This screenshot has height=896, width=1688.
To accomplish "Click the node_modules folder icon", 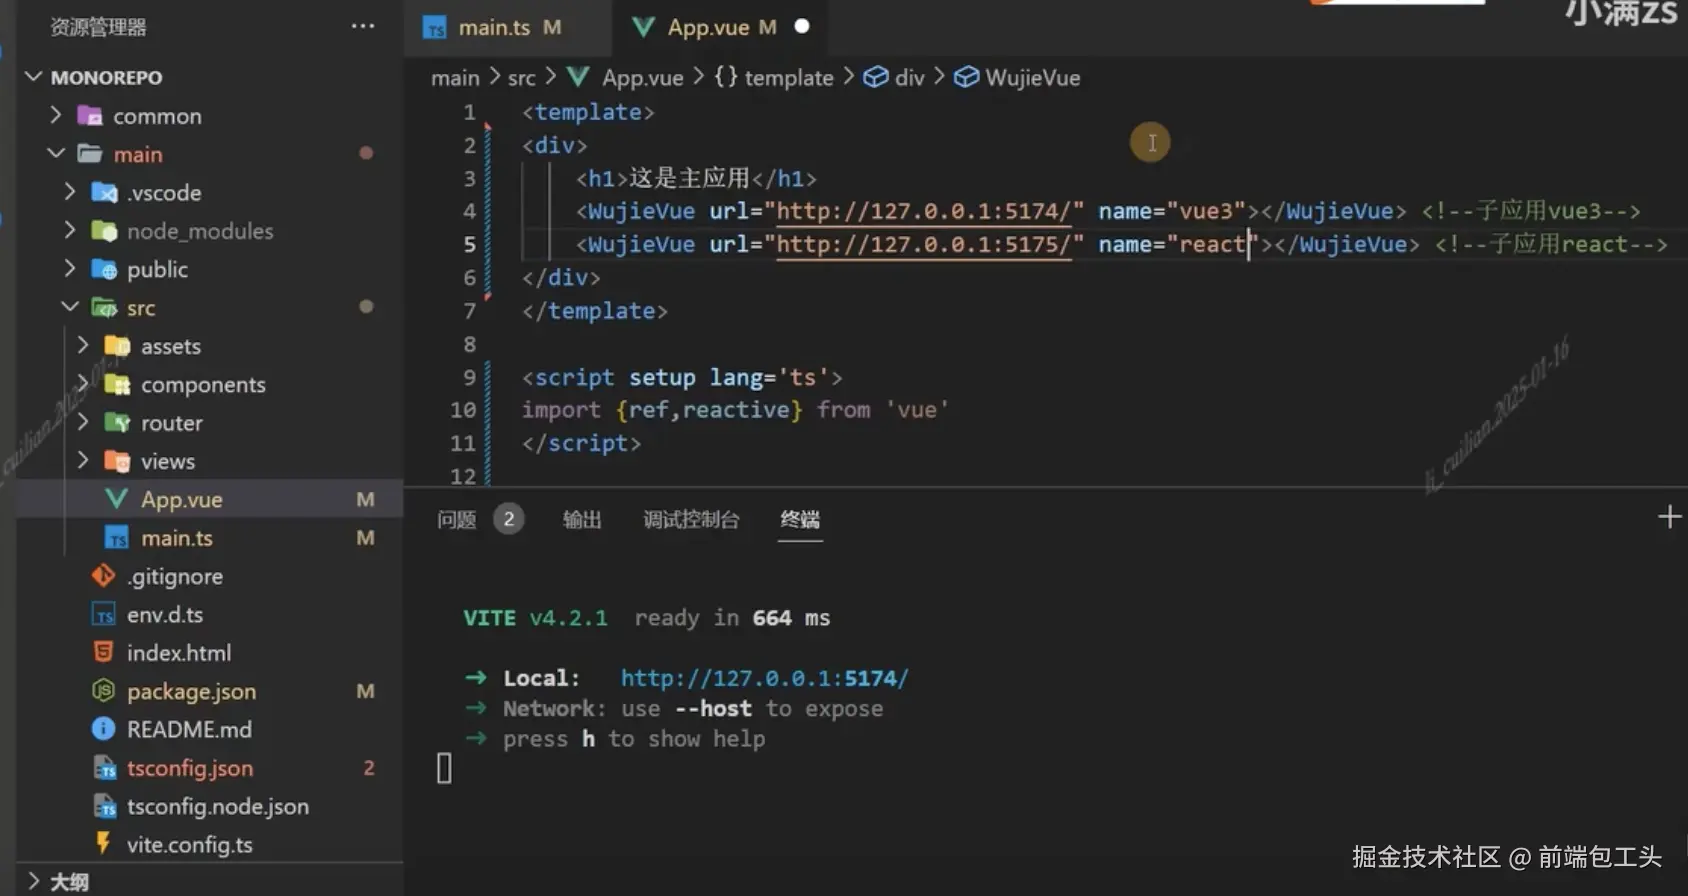I will (104, 231).
